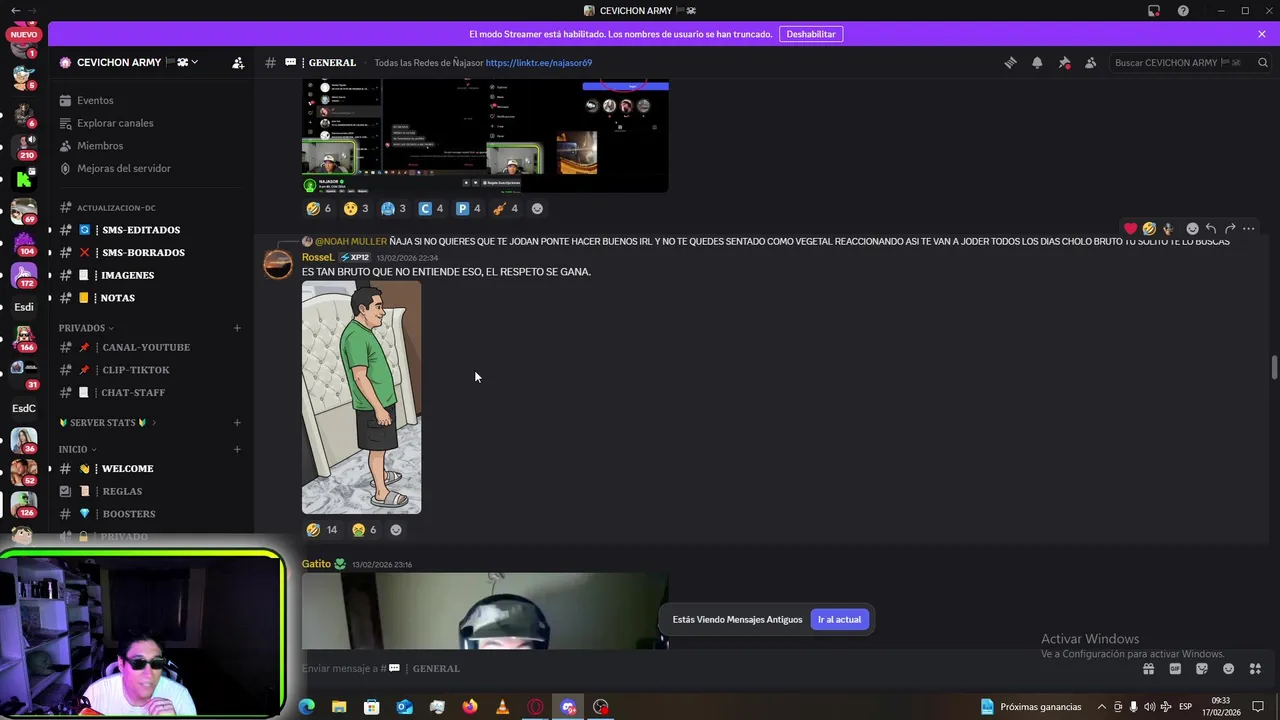Expand the SERVER STATS category
1280x720 pixels.
tap(108, 423)
